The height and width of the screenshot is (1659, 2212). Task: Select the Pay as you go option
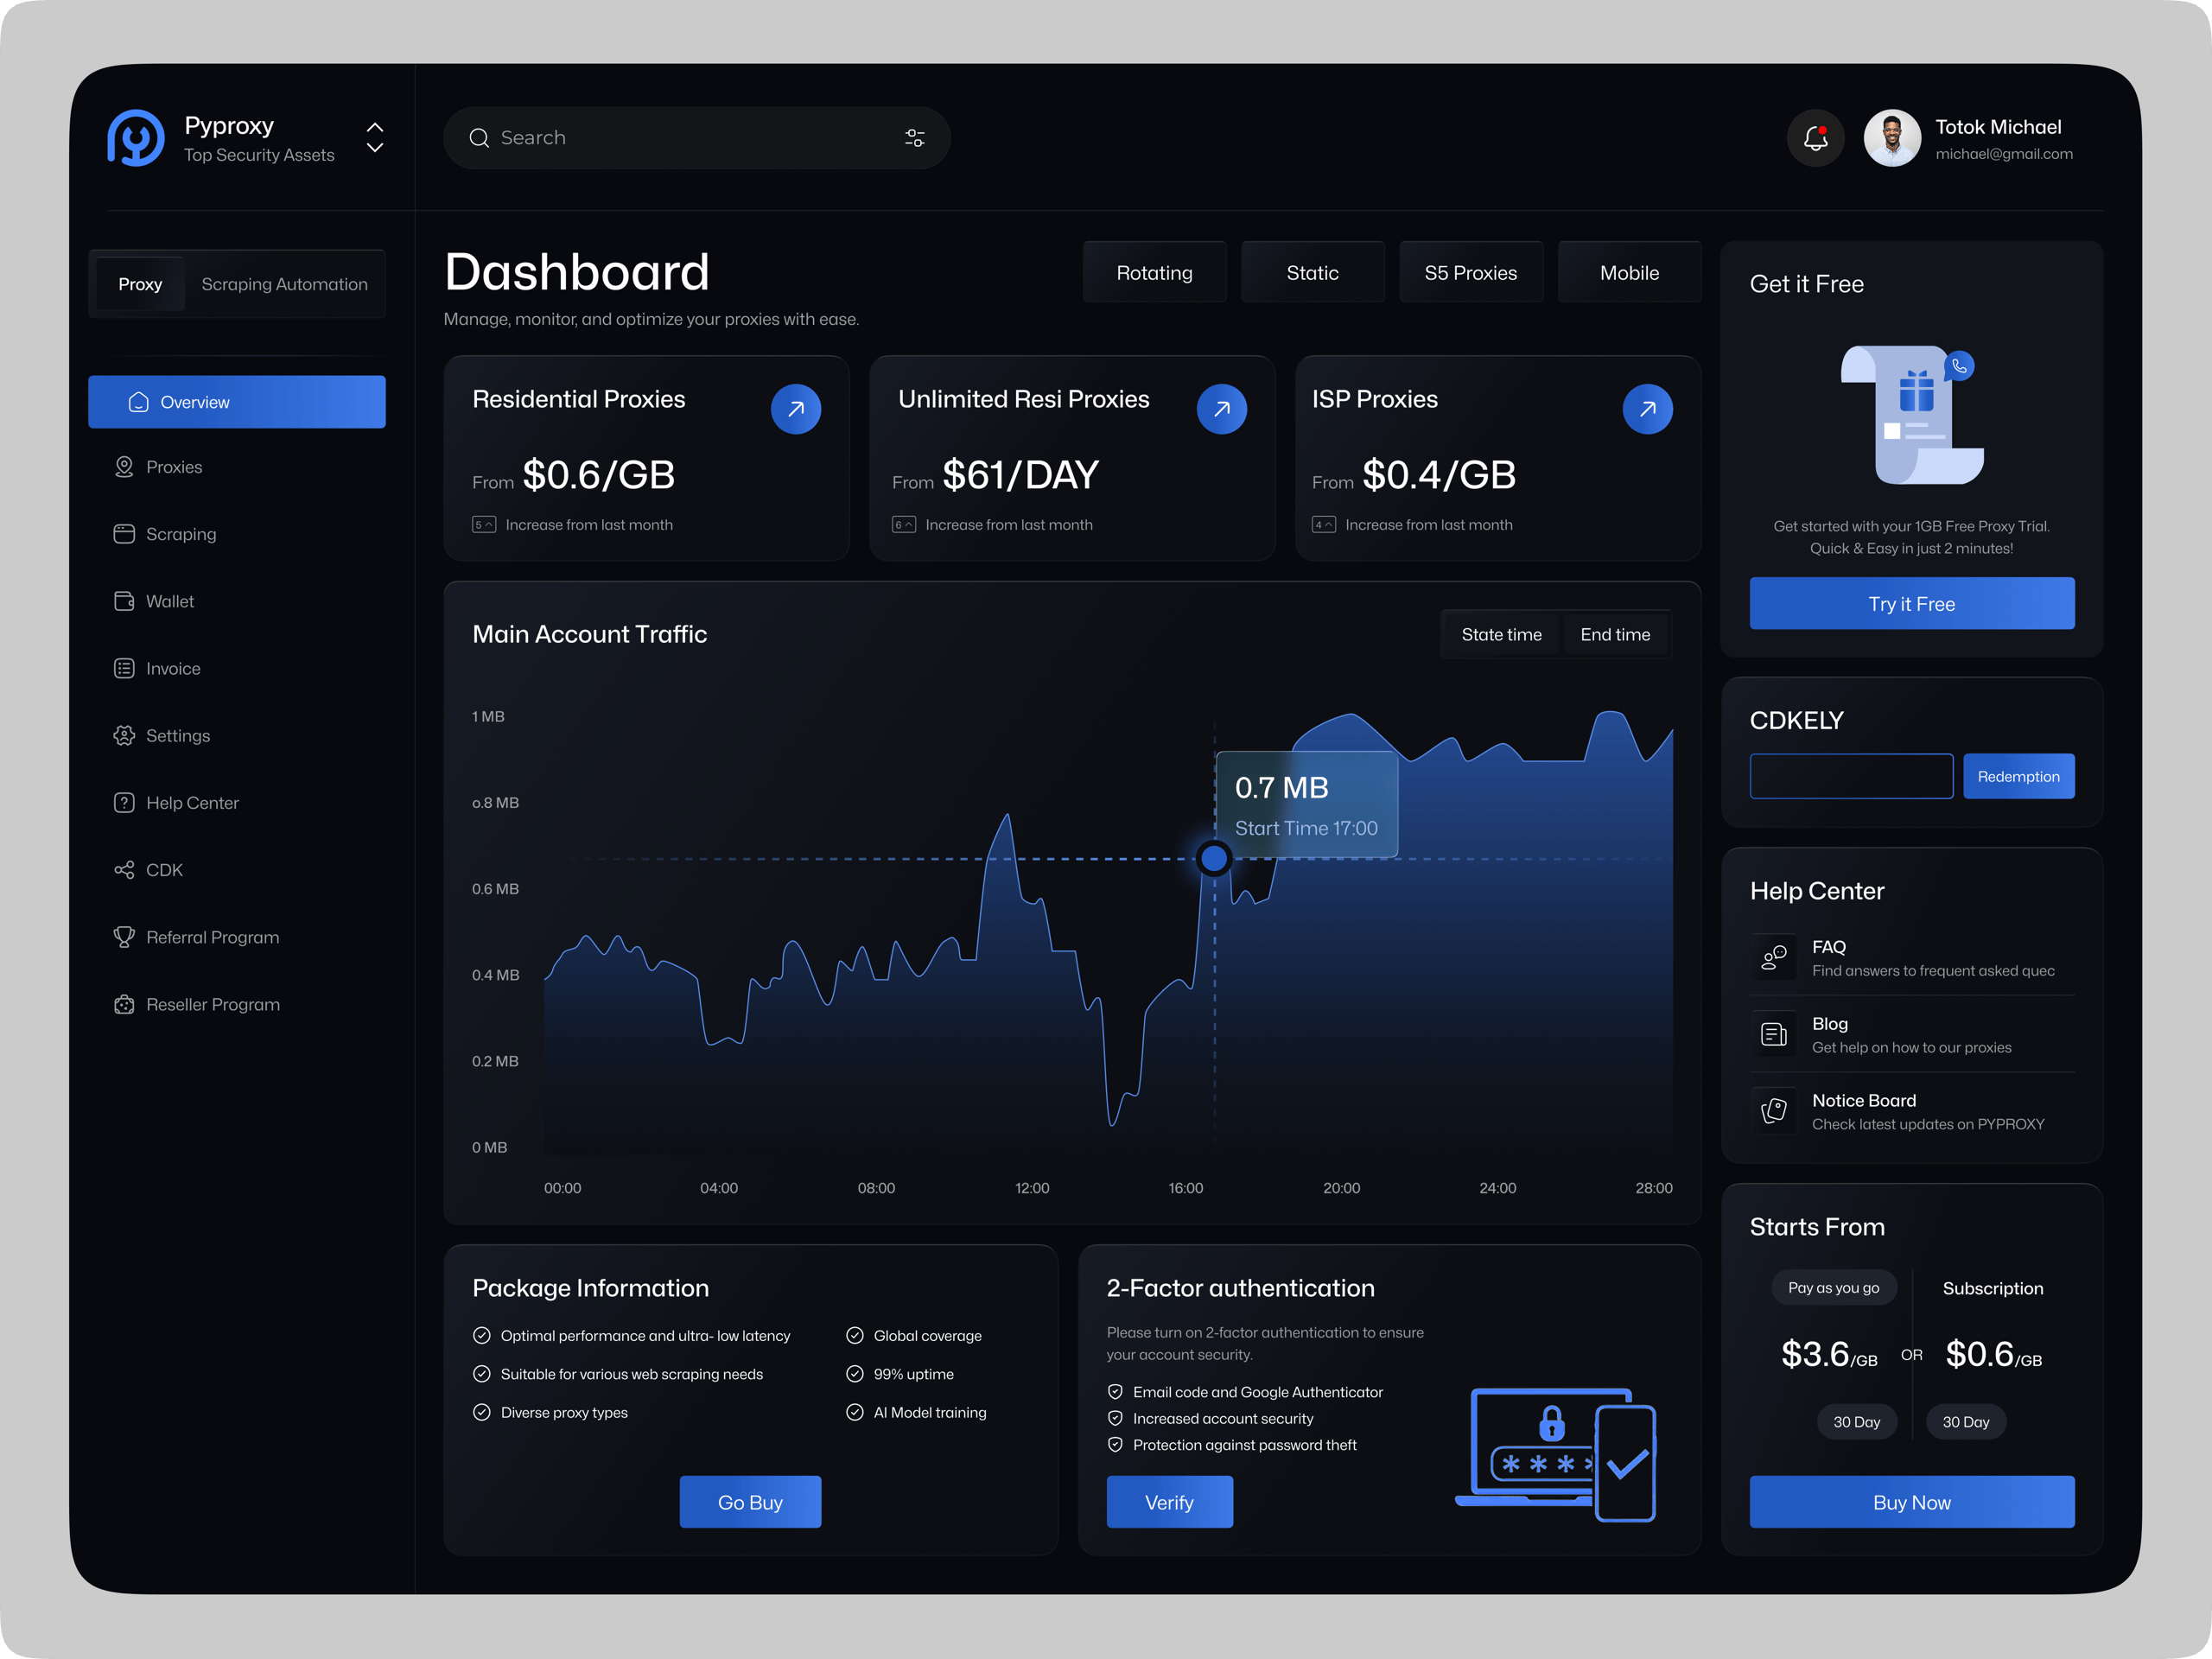click(x=1833, y=1288)
